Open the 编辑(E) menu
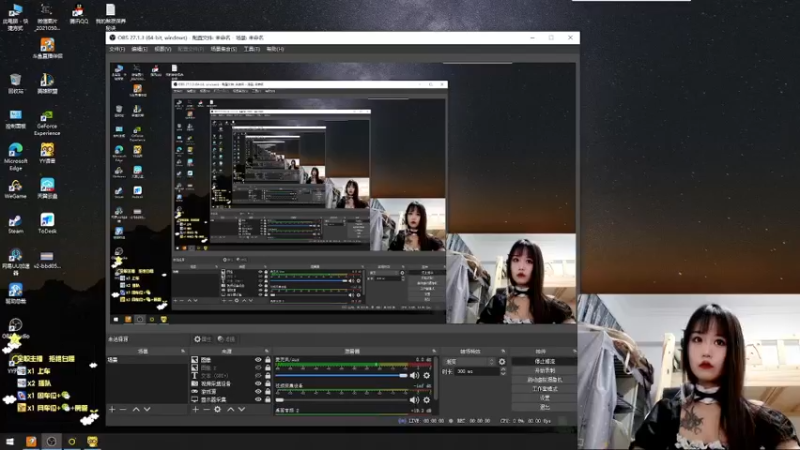This screenshot has width=800, height=450. 139,49
